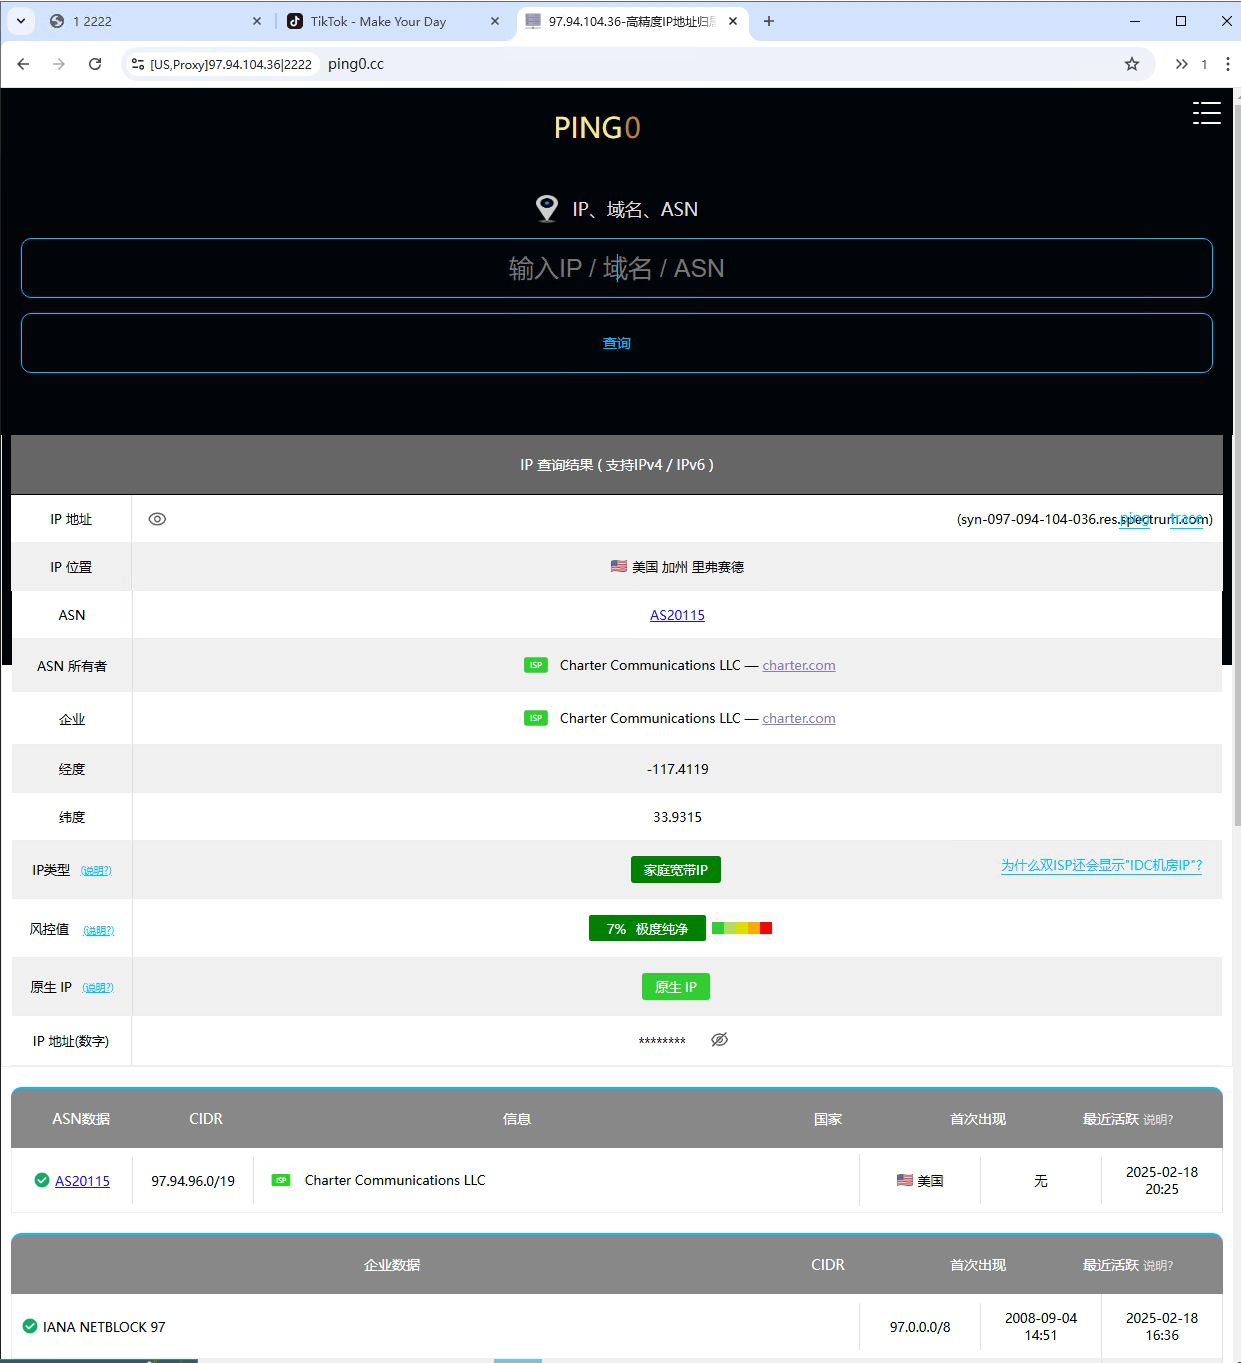Image resolution: width=1241 pixels, height=1363 pixels.
Task: Click the risk value color gradient bar
Action: point(741,927)
